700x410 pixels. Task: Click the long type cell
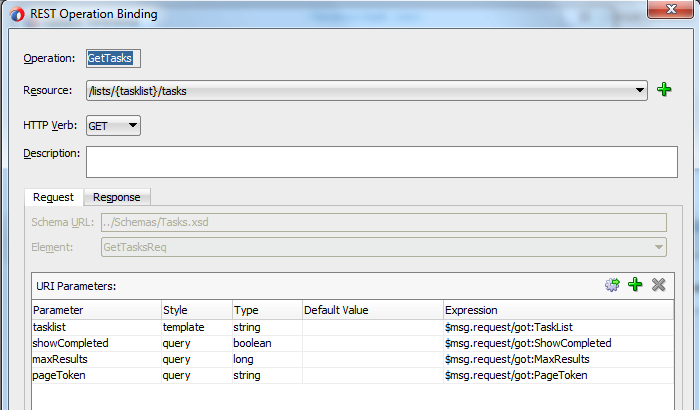pyautogui.click(x=267, y=359)
